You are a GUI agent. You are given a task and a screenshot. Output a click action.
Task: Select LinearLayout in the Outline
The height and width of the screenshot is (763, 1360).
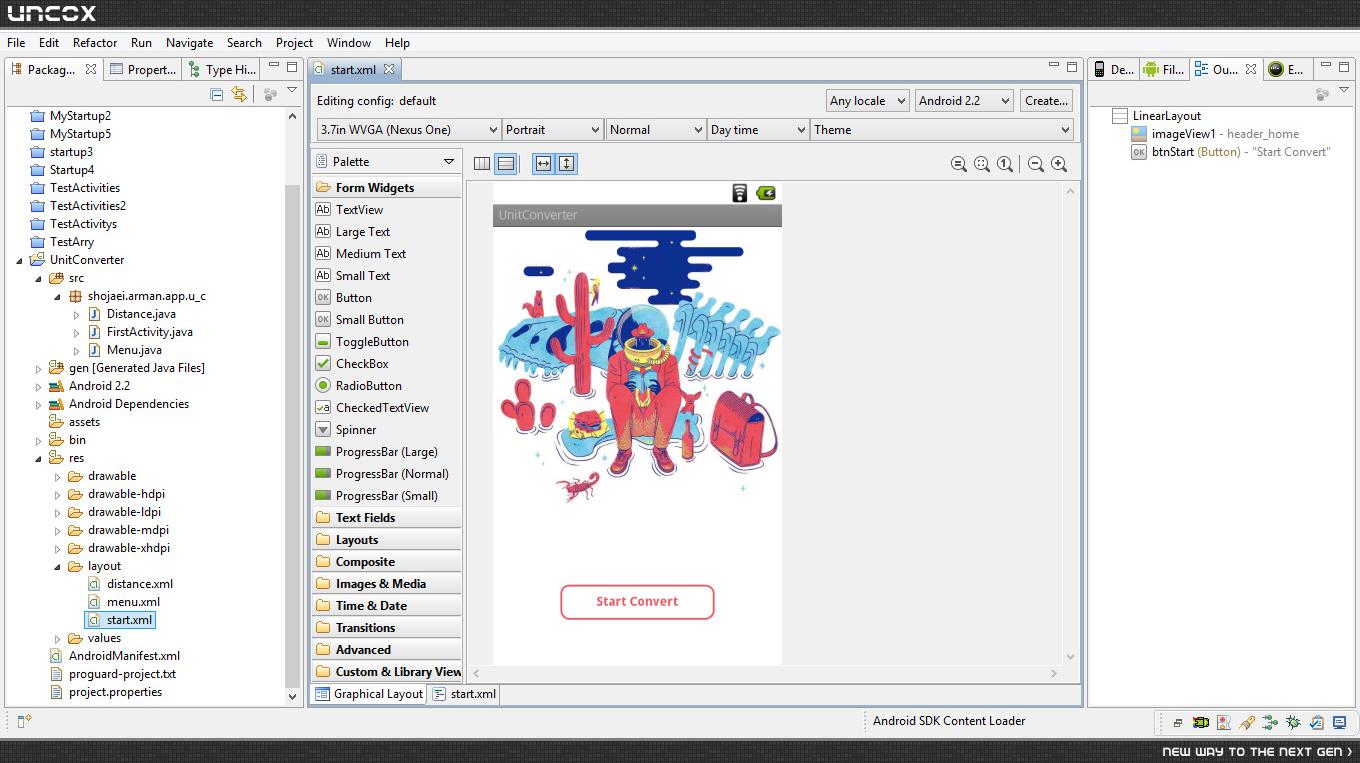[x=1166, y=116]
